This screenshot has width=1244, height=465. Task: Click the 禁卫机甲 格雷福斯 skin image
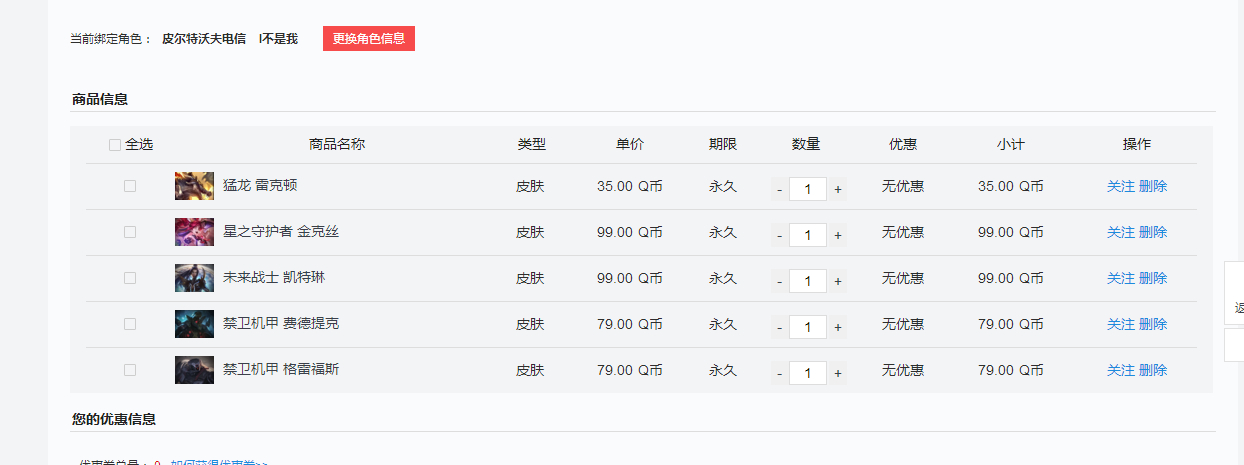tap(194, 370)
